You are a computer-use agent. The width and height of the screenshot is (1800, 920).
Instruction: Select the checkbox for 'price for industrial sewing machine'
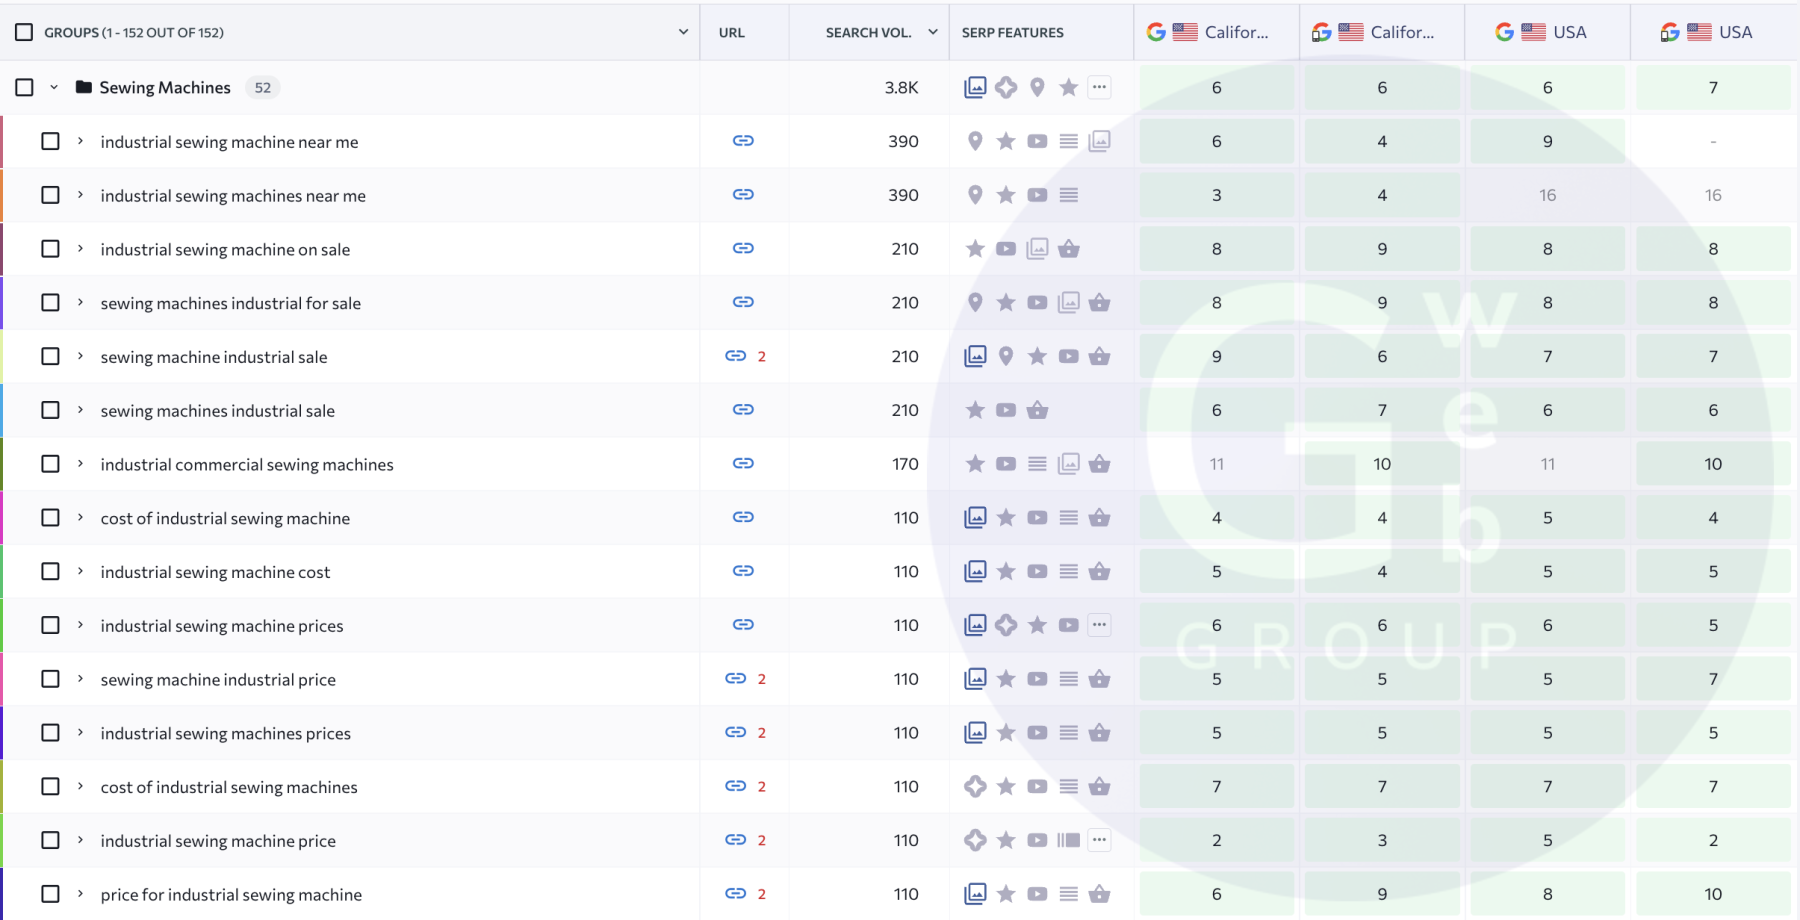(x=50, y=894)
